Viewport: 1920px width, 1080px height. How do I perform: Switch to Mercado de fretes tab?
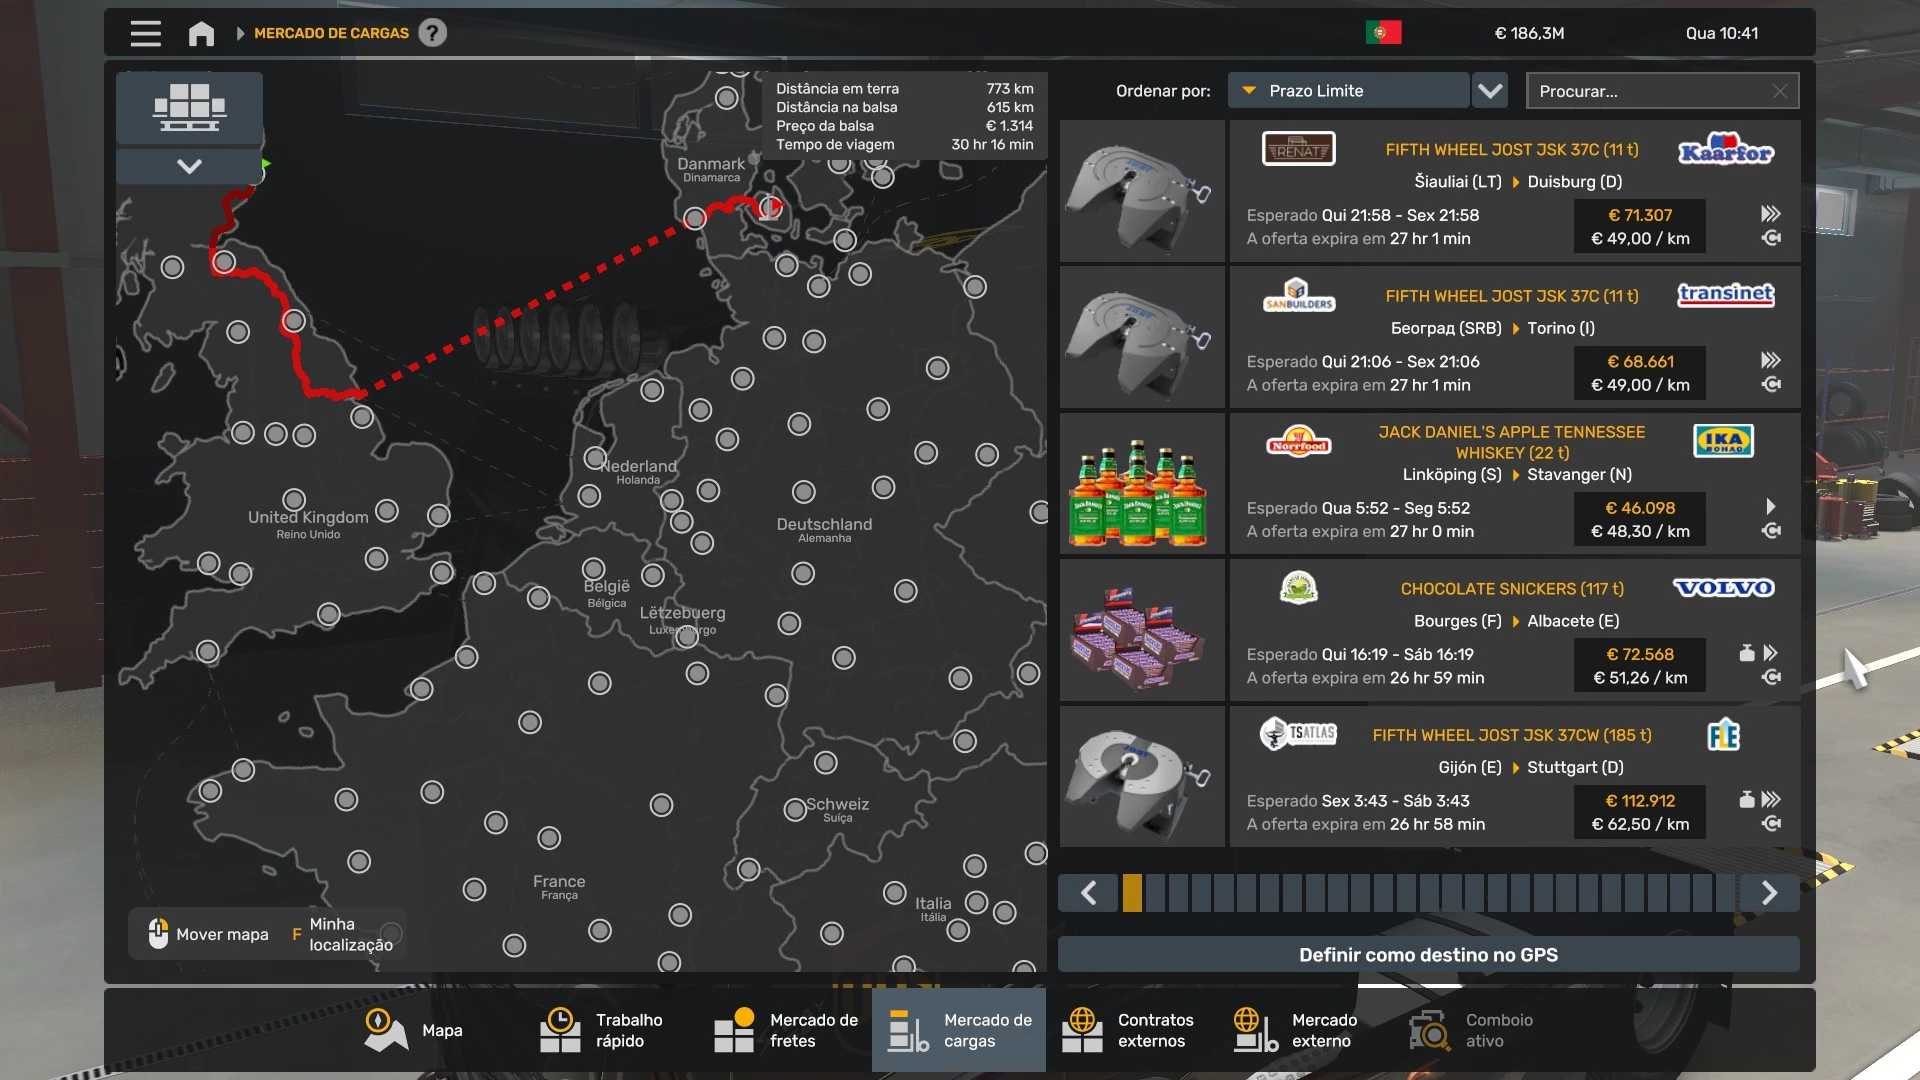[786, 1030]
